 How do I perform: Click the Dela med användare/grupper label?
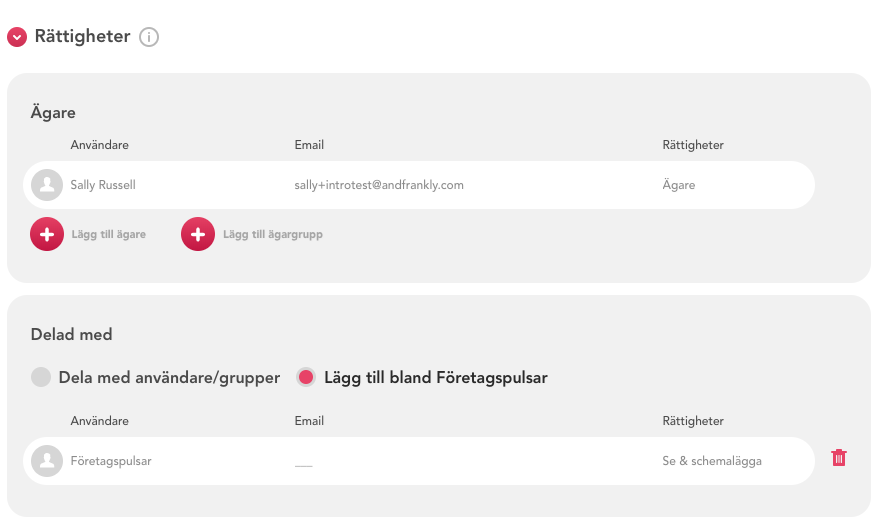click(x=169, y=378)
